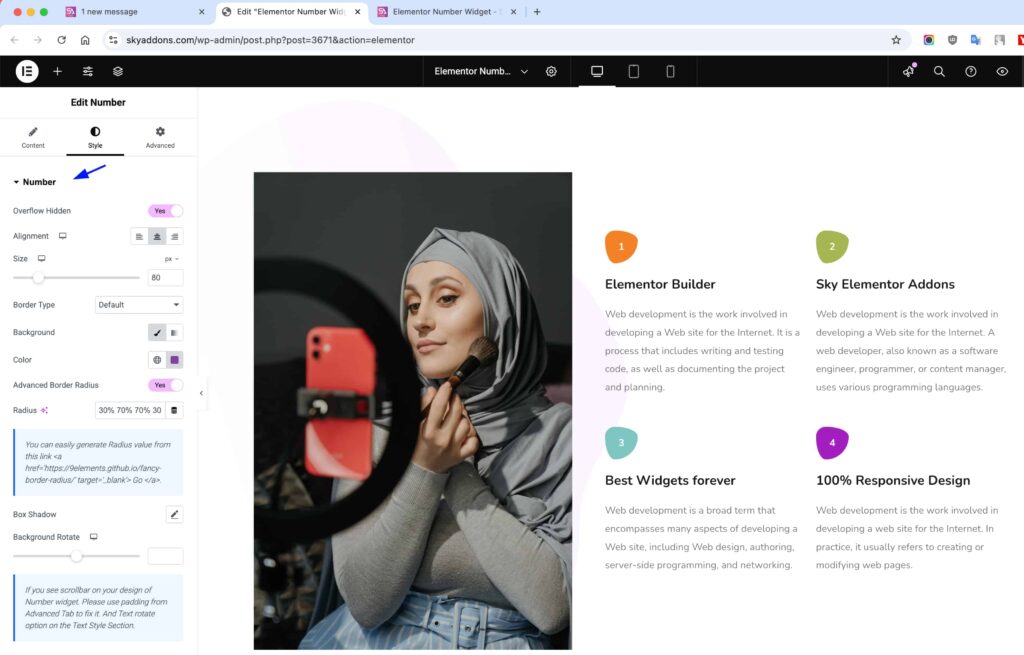Click responsive device icon beside Alignment
Image resolution: width=1024 pixels, height=655 pixels.
pyautogui.click(x=63, y=236)
